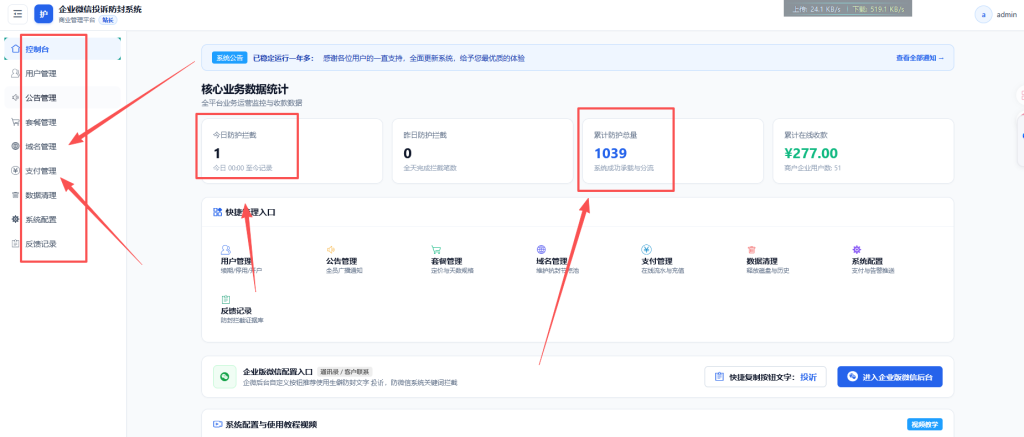
Task: Click 商户企业用户数: 51 text
Action: coord(812,168)
